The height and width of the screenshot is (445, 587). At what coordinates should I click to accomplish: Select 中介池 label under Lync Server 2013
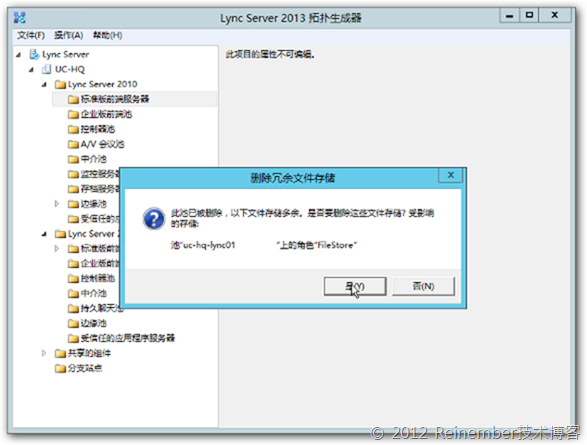click(x=94, y=293)
